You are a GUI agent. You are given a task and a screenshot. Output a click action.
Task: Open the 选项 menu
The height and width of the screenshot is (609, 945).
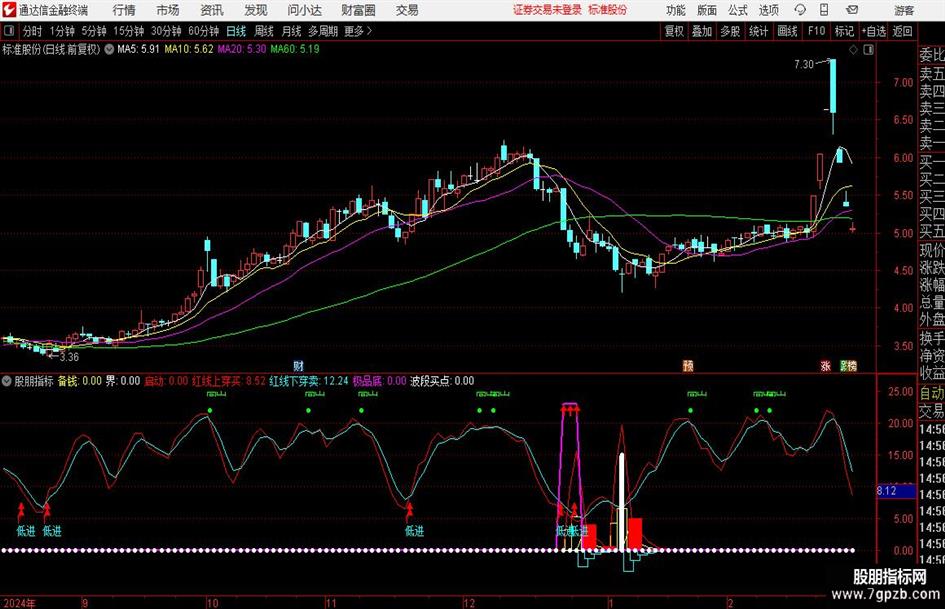[x=768, y=10]
